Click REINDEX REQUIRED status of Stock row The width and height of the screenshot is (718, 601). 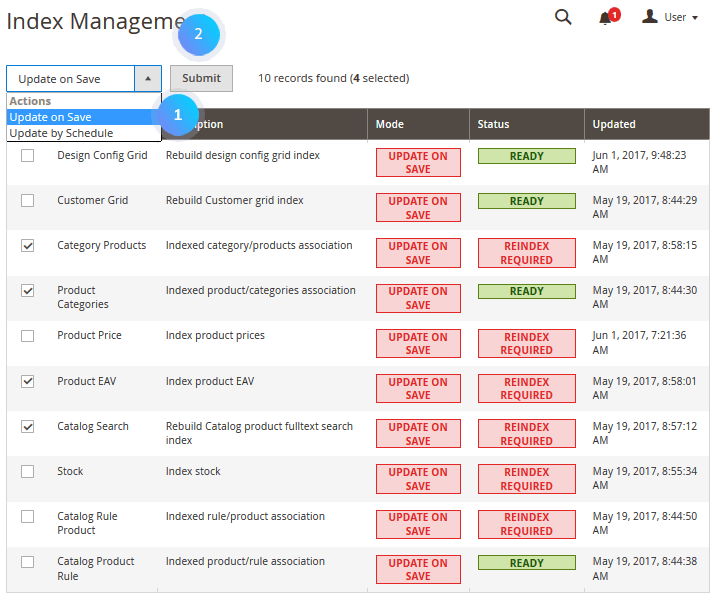527,479
